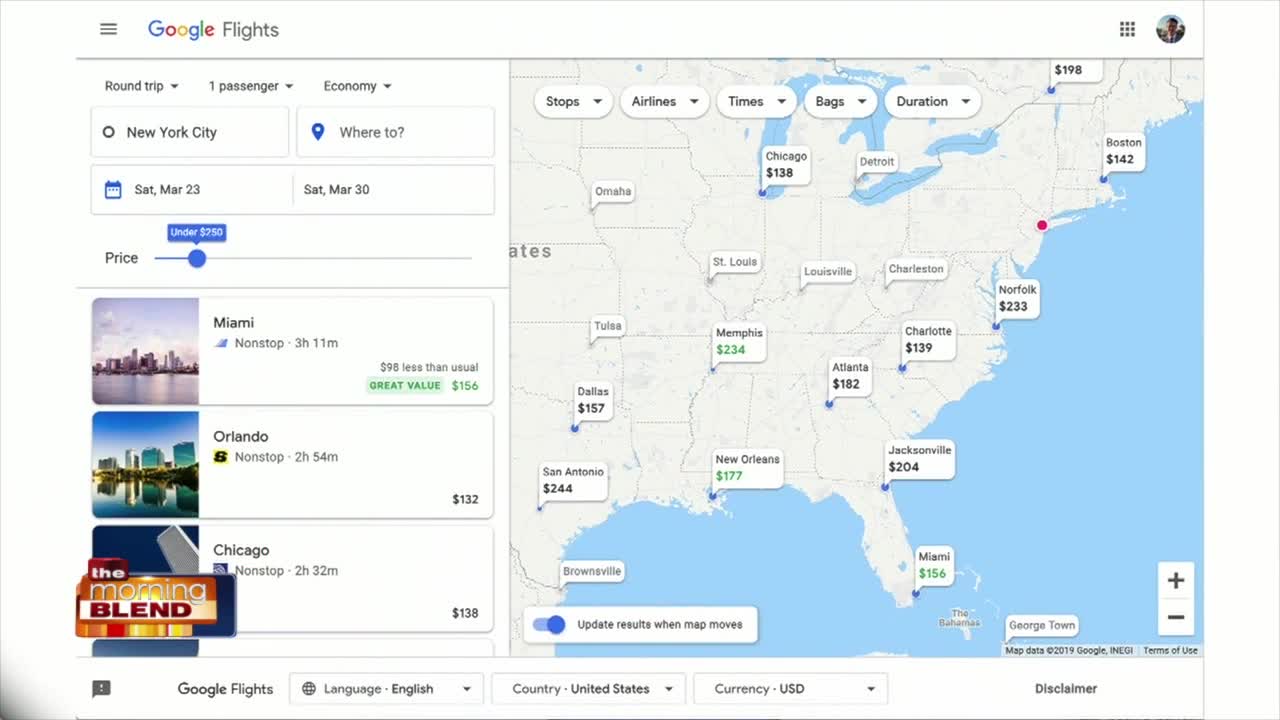Screen dimensions: 1280x720
Task: Select the Atlanta $182 map label
Action: (x=850, y=376)
